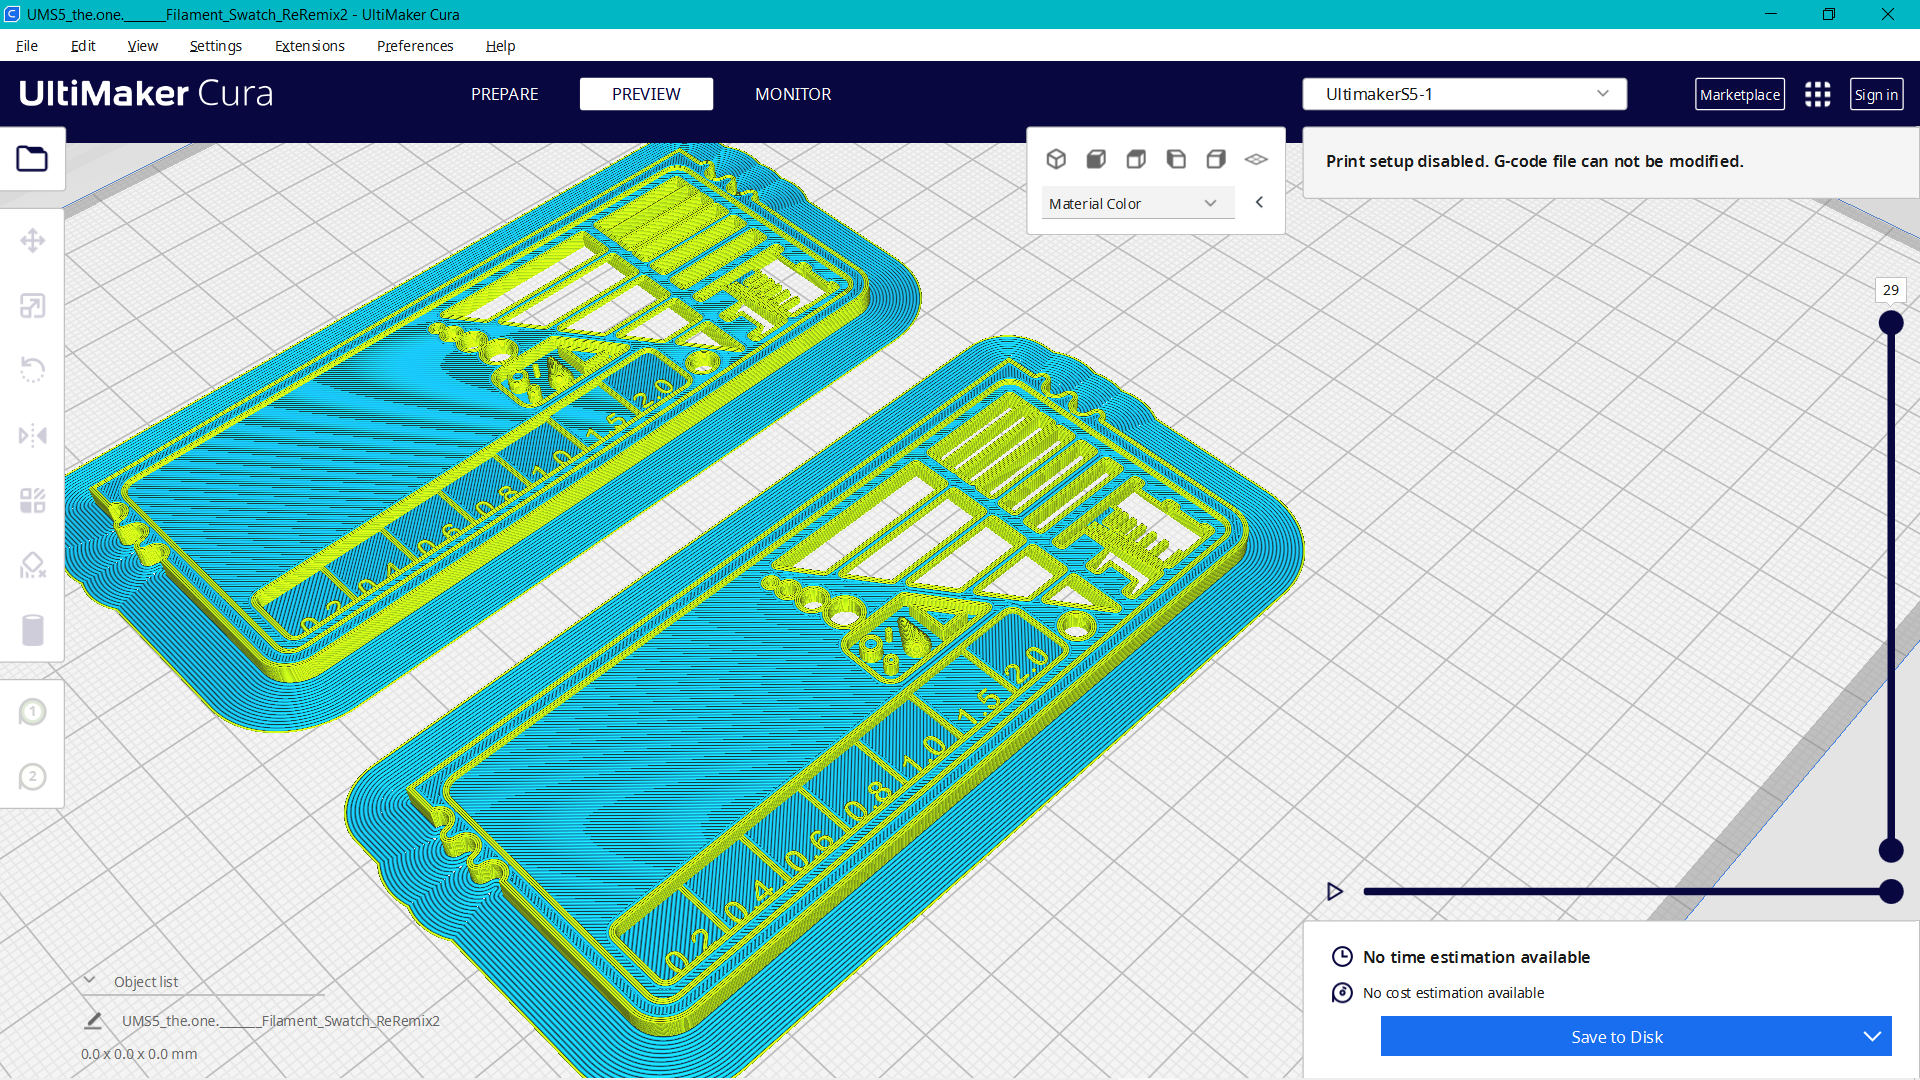Click the UltiMaker app grid icon
Image resolution: width=1920 pixels, height=1080 pixels.
[1817, 94]
